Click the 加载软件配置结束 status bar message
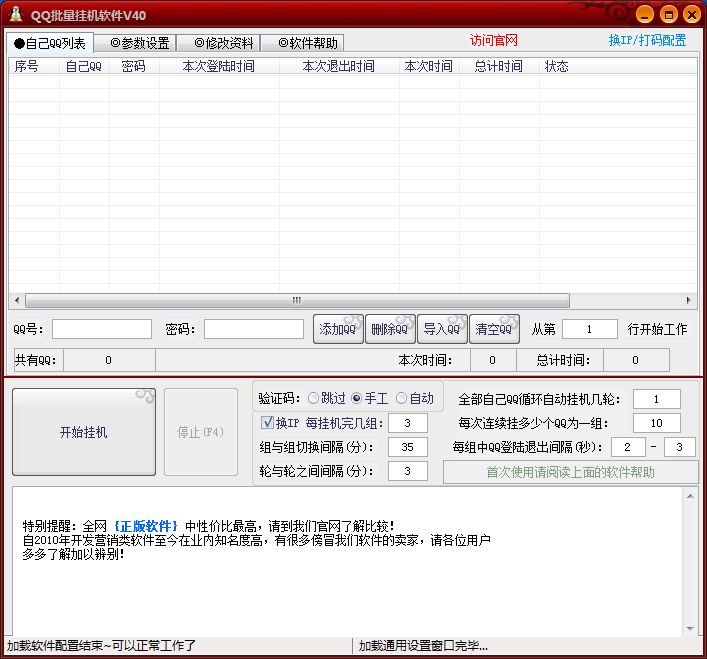707x659 pixels. pyautogui.click(x=101, y=645)
